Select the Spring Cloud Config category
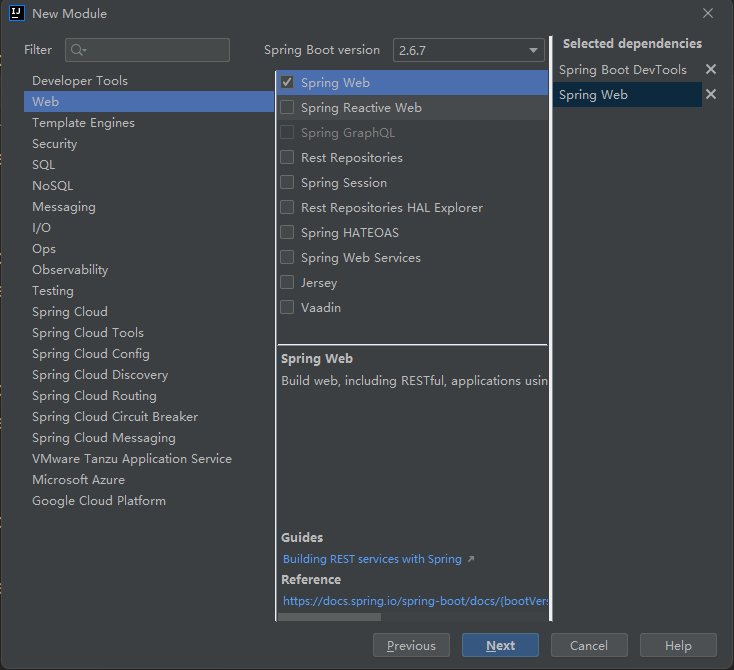The width and height of the screenshot is (734, 670). point(149,354)
